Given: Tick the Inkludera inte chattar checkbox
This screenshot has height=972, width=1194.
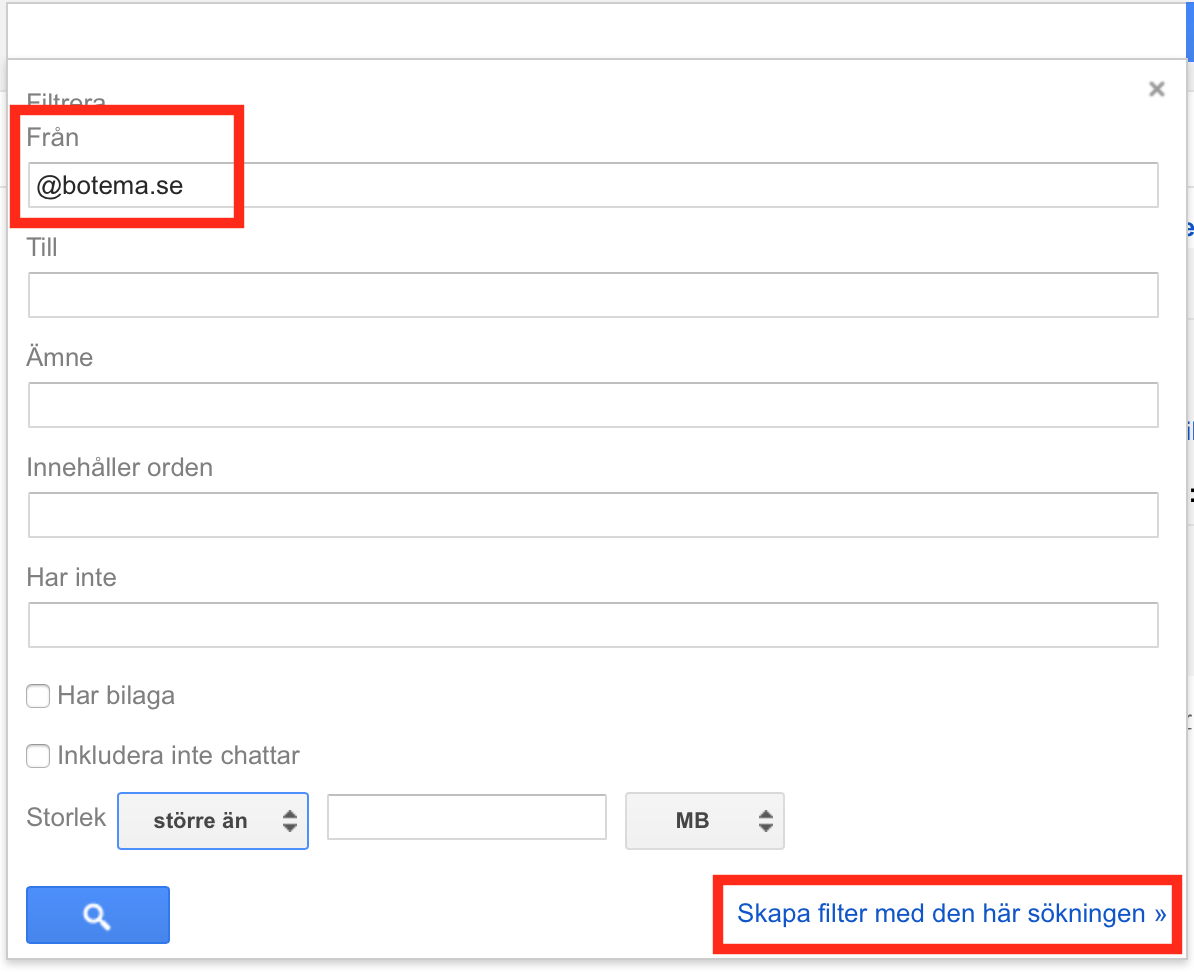Looking at the screenshot, I should (x=38, y=756).
